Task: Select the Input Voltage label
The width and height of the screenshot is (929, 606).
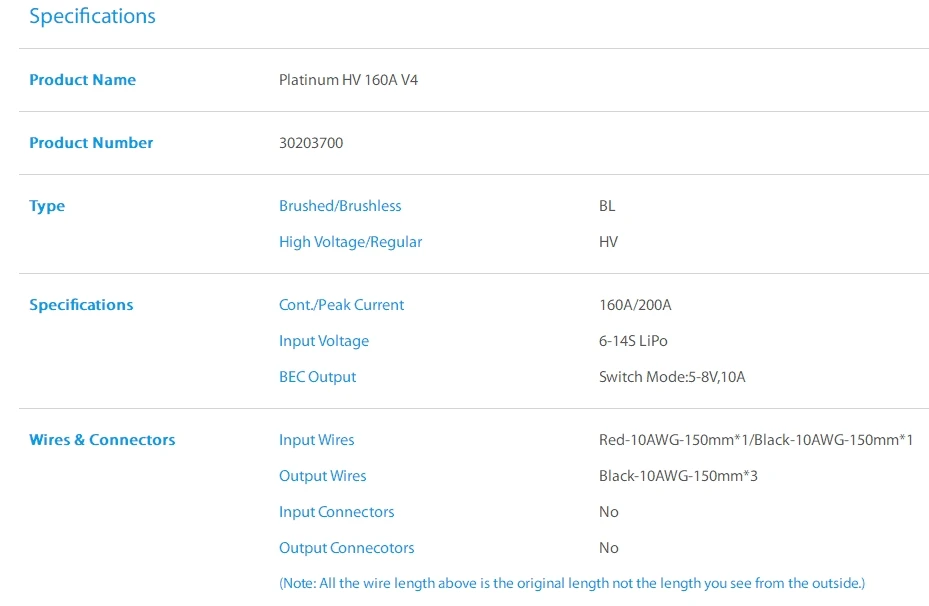Action: (324, 341)
